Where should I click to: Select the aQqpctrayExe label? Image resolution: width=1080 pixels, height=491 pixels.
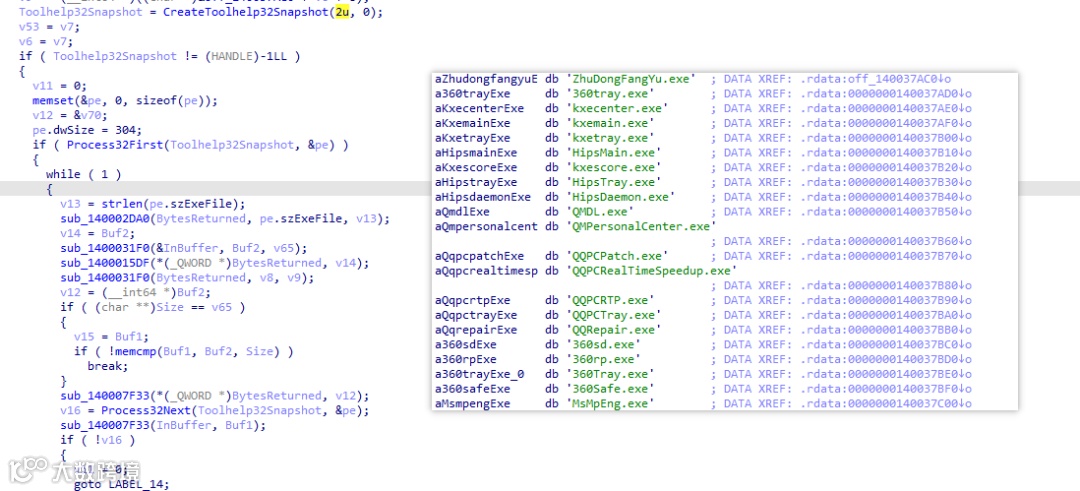point(476,315)
